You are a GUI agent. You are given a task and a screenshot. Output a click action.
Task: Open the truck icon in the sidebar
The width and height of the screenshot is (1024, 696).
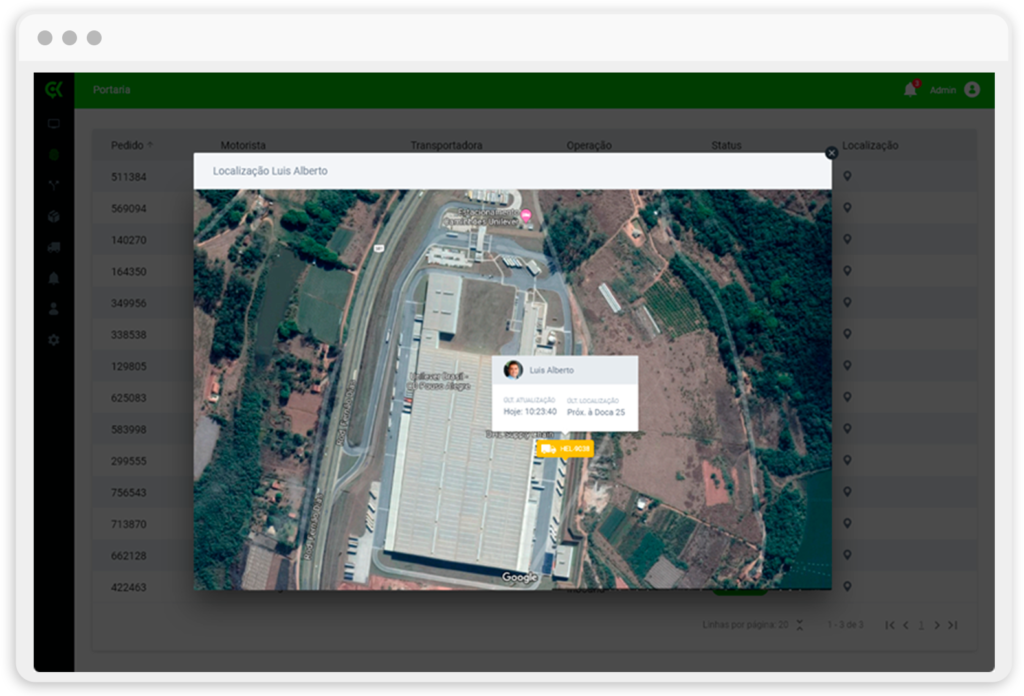click(54, 247)
